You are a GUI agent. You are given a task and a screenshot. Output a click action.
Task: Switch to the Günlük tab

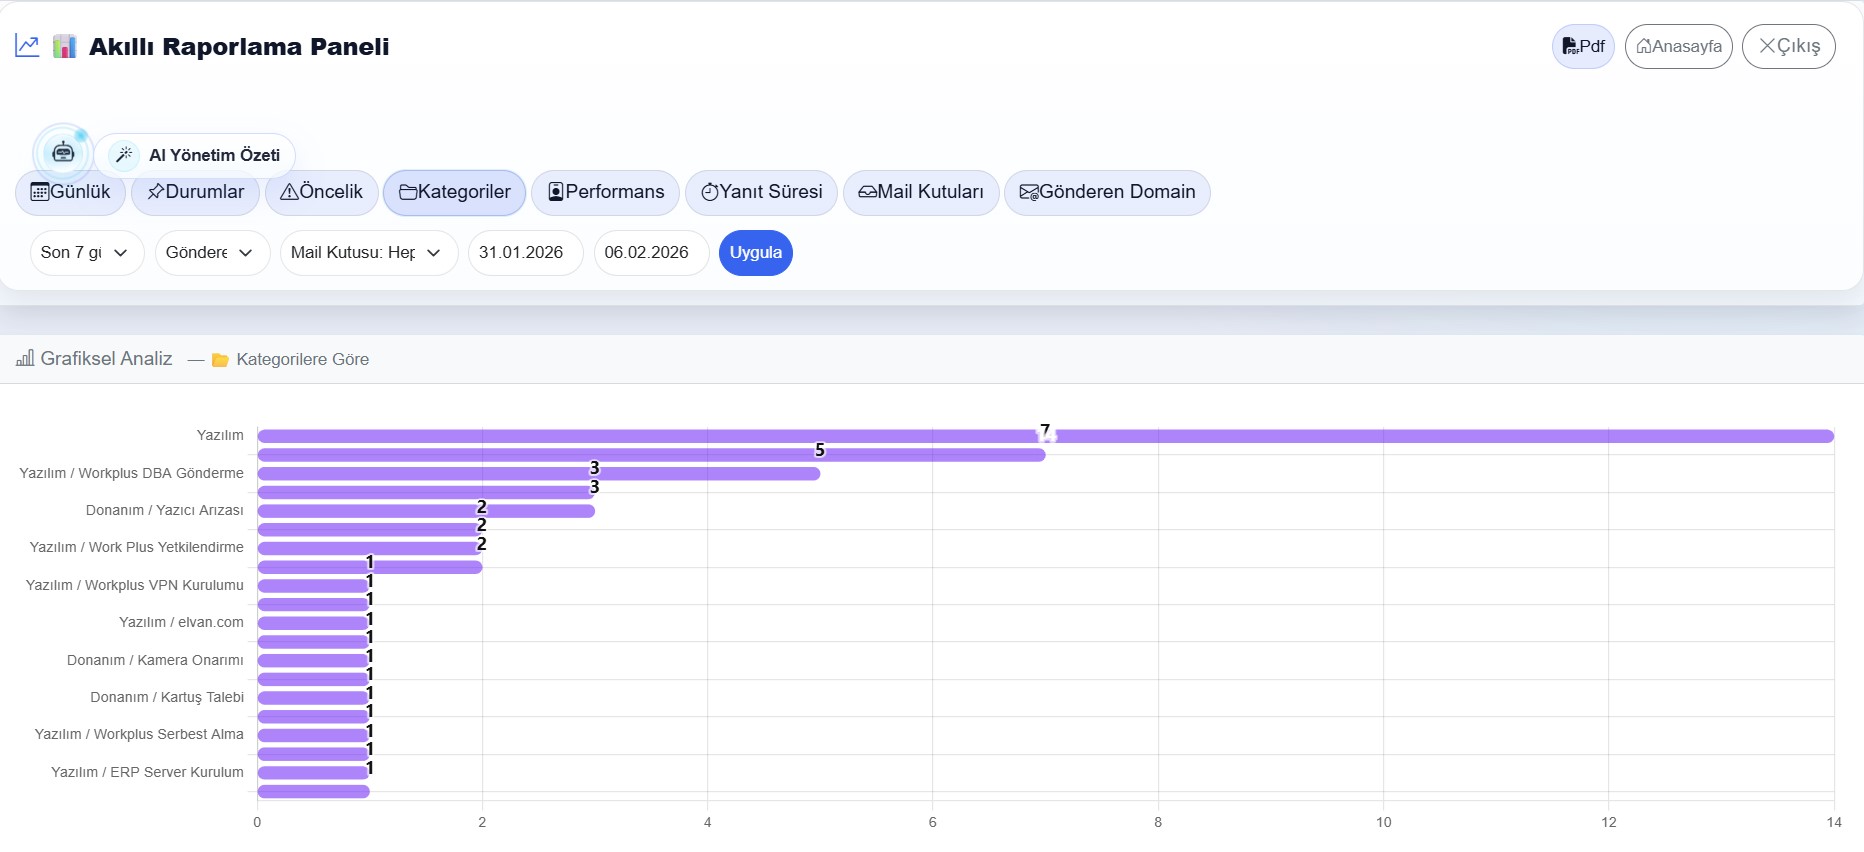(x=70, y=192)
